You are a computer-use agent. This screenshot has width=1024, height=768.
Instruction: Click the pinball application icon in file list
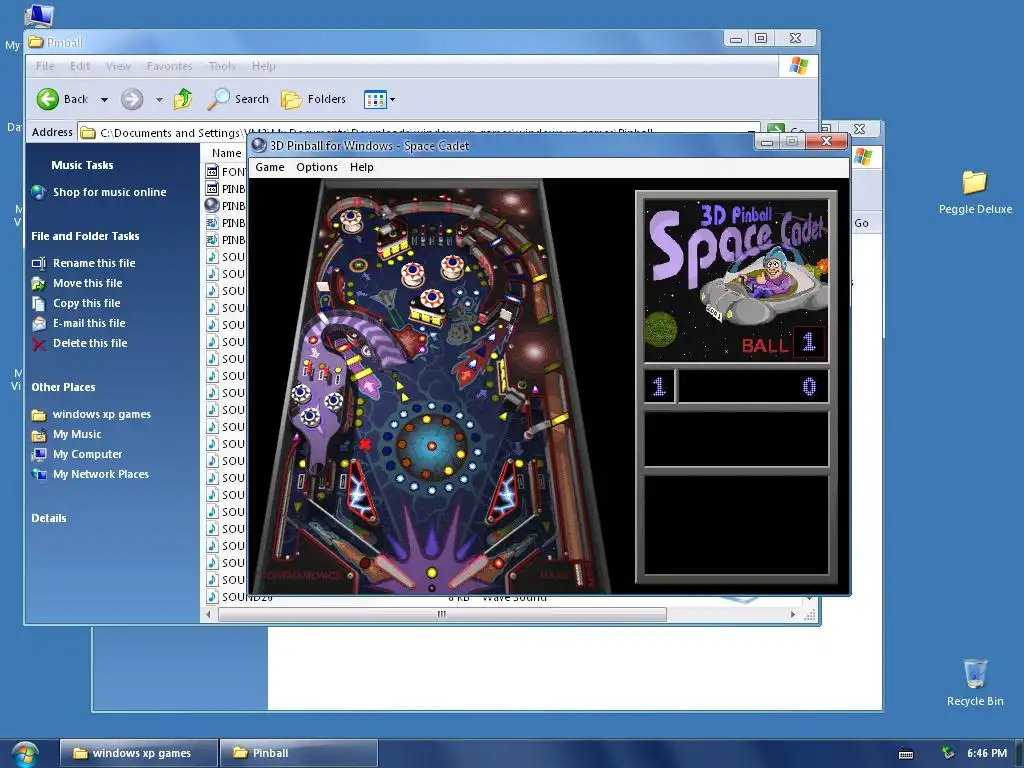pos(212,205)
